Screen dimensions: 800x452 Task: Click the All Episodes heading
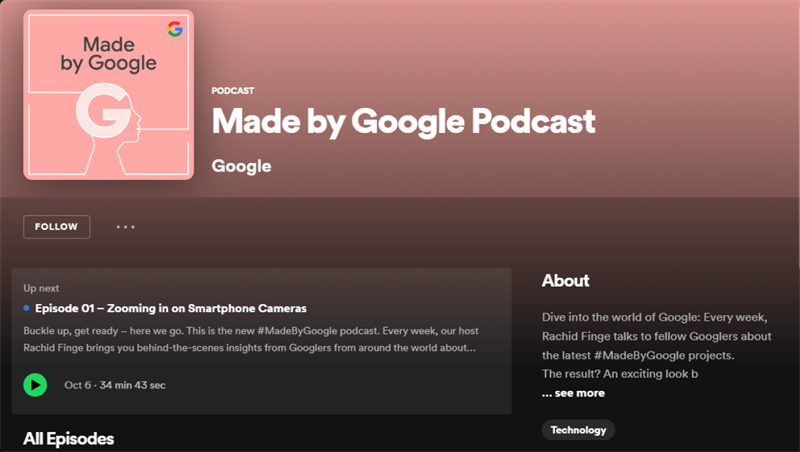(x=68, y=439)
